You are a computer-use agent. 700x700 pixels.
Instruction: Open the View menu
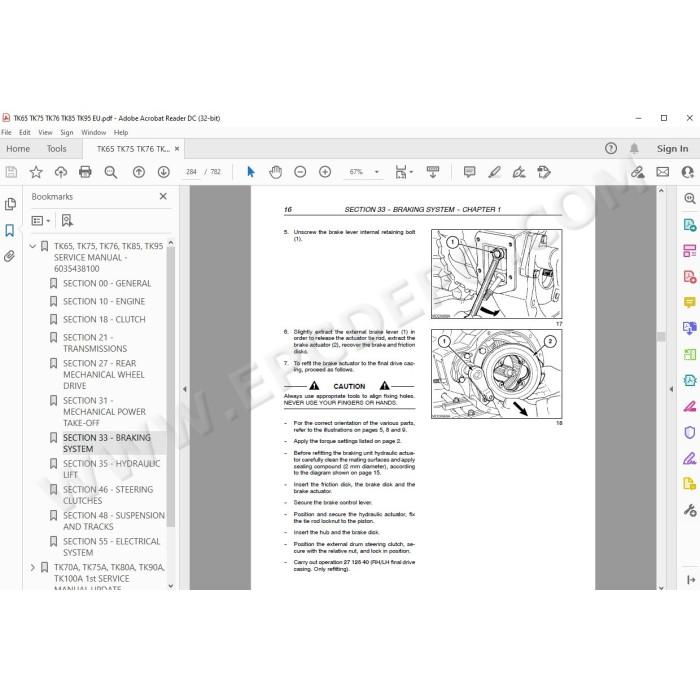click(x=45, y=133)
